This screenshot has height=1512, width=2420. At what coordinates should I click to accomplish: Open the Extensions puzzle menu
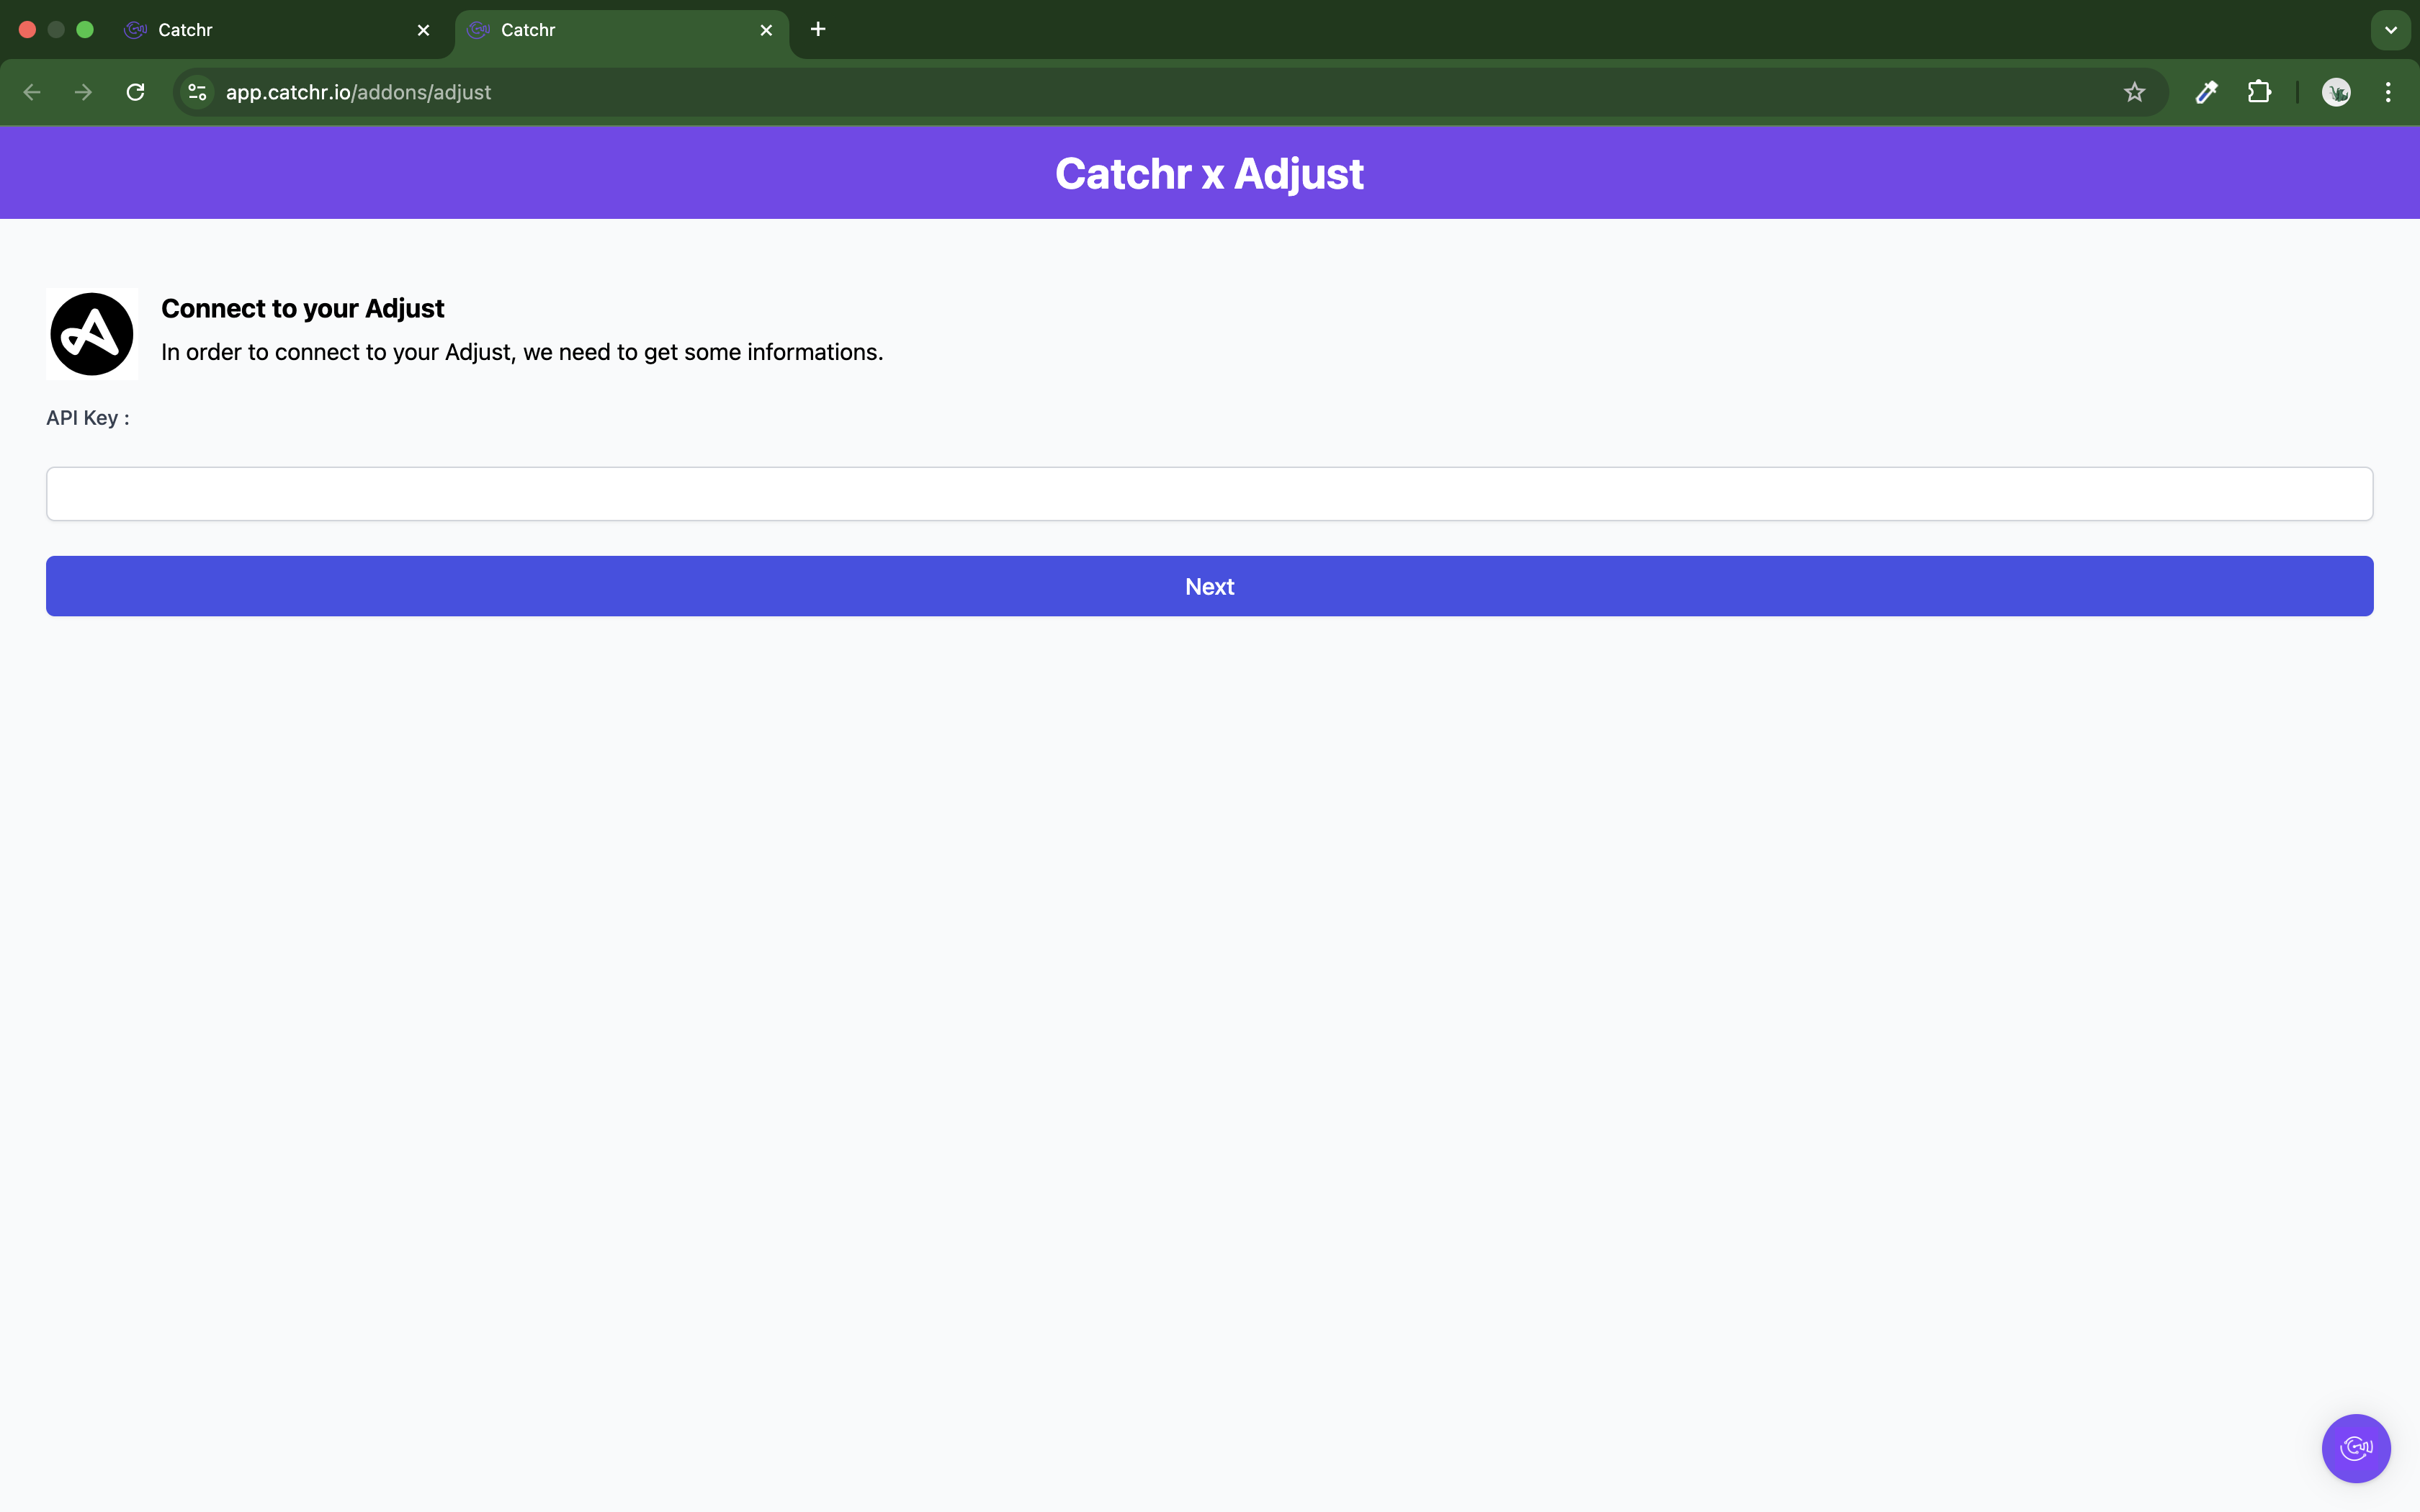tap(2259, 92)
